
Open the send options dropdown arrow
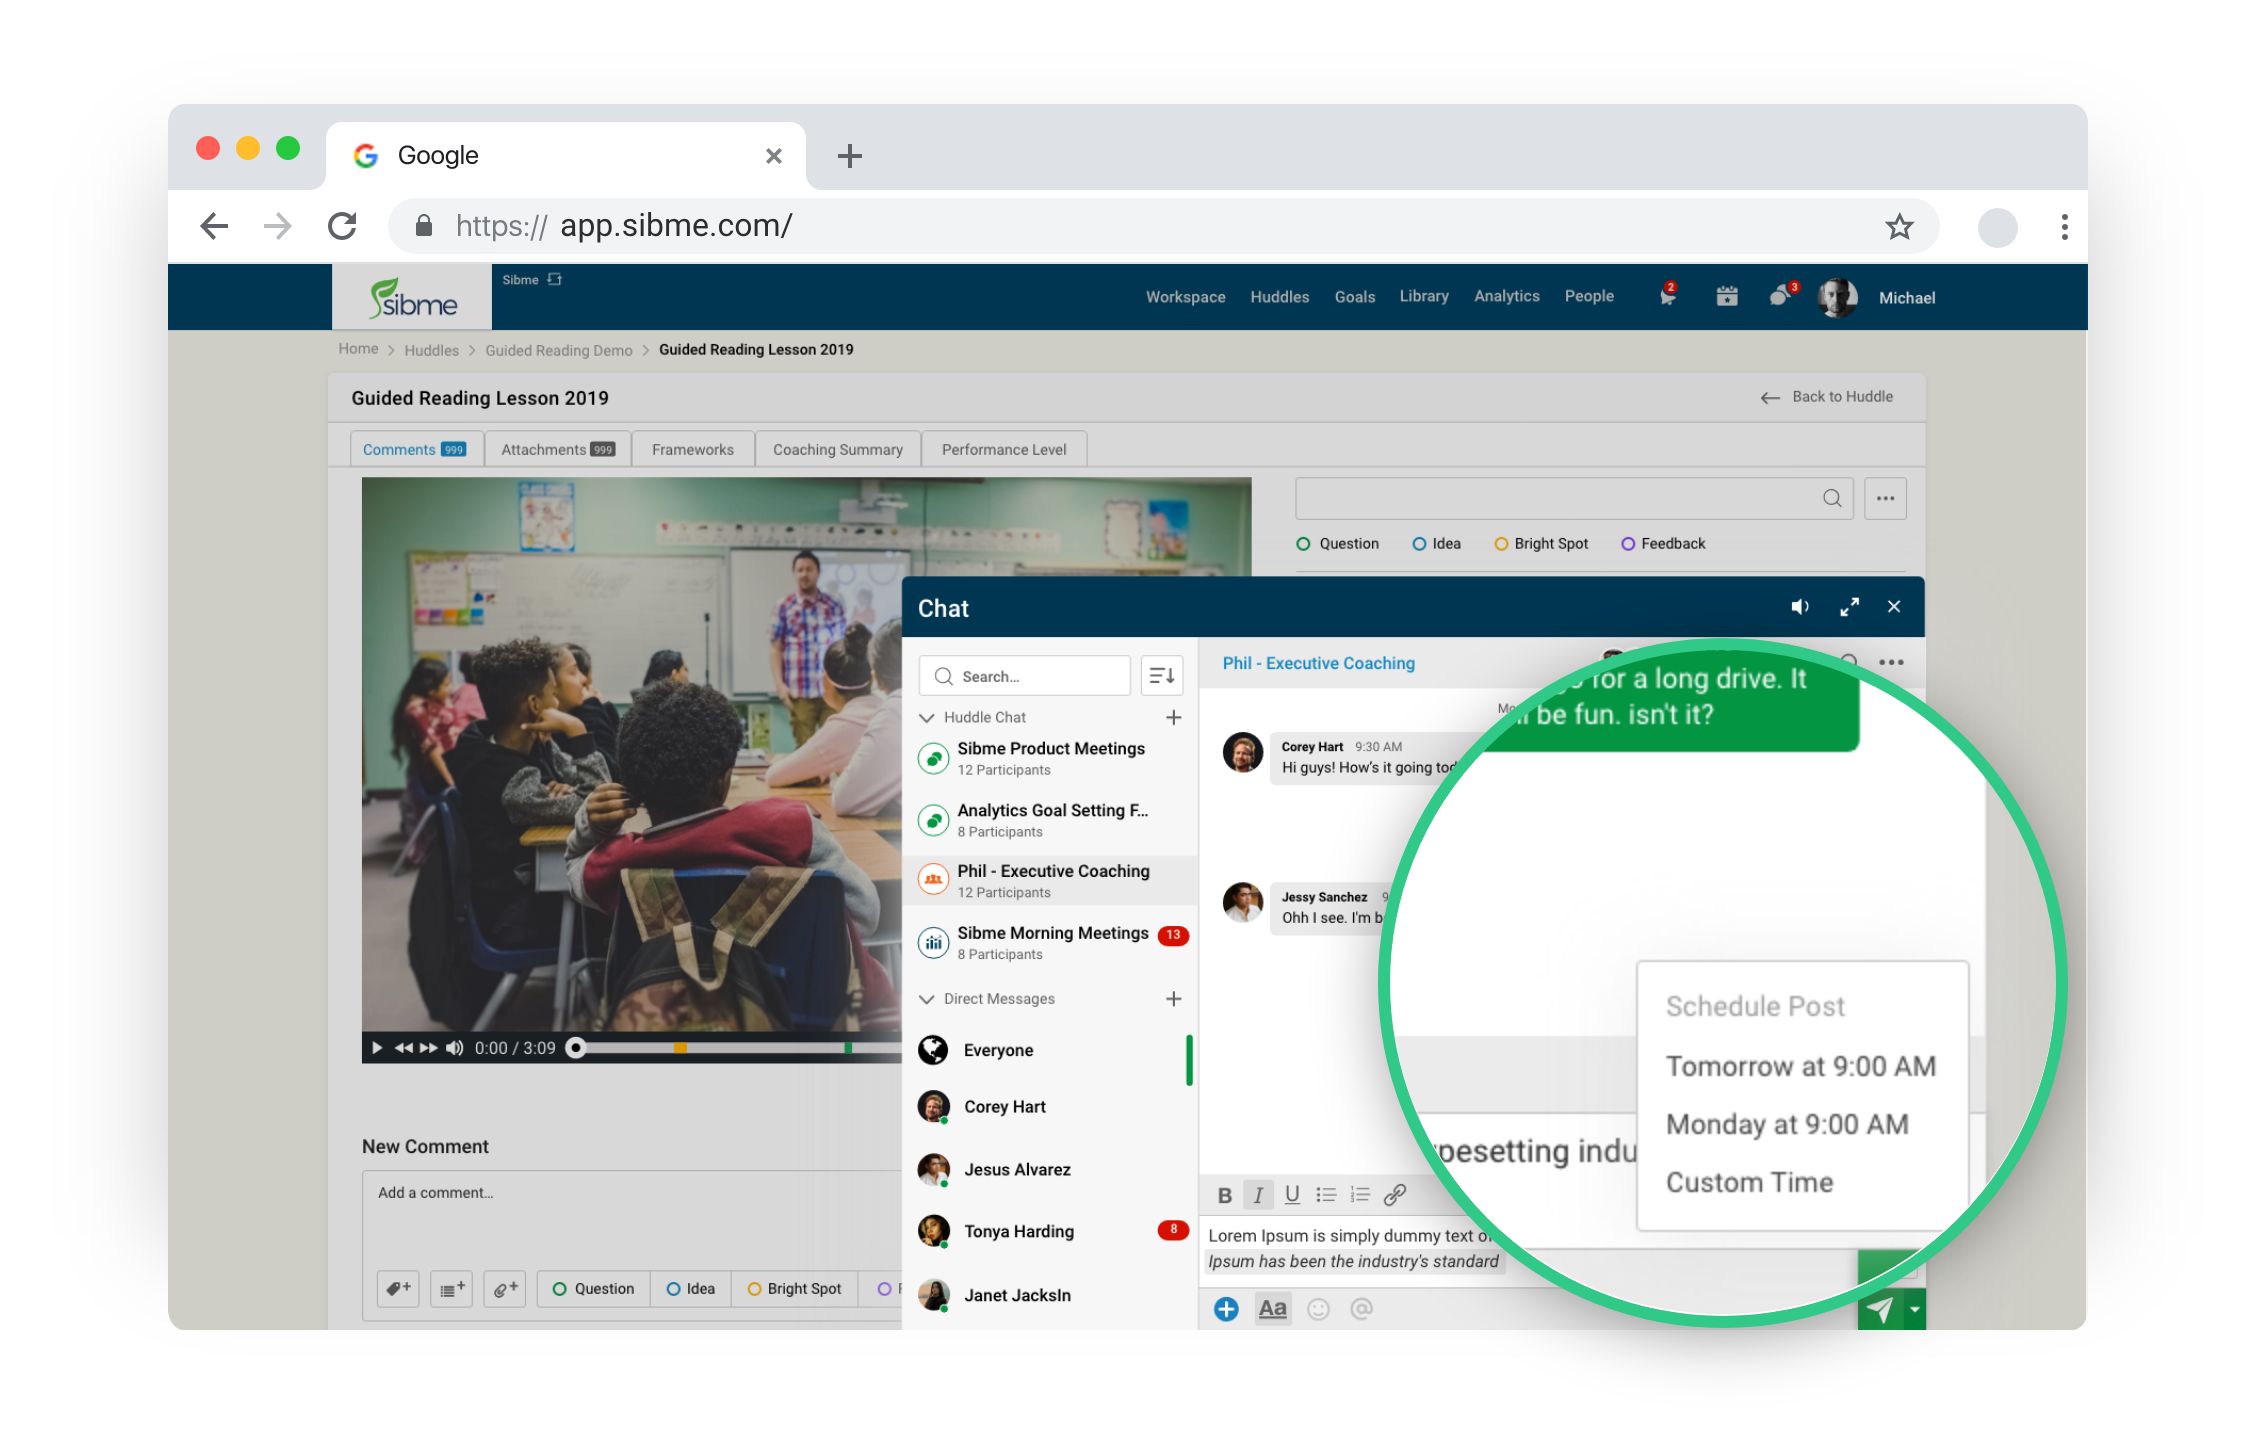[1915, 1310]
